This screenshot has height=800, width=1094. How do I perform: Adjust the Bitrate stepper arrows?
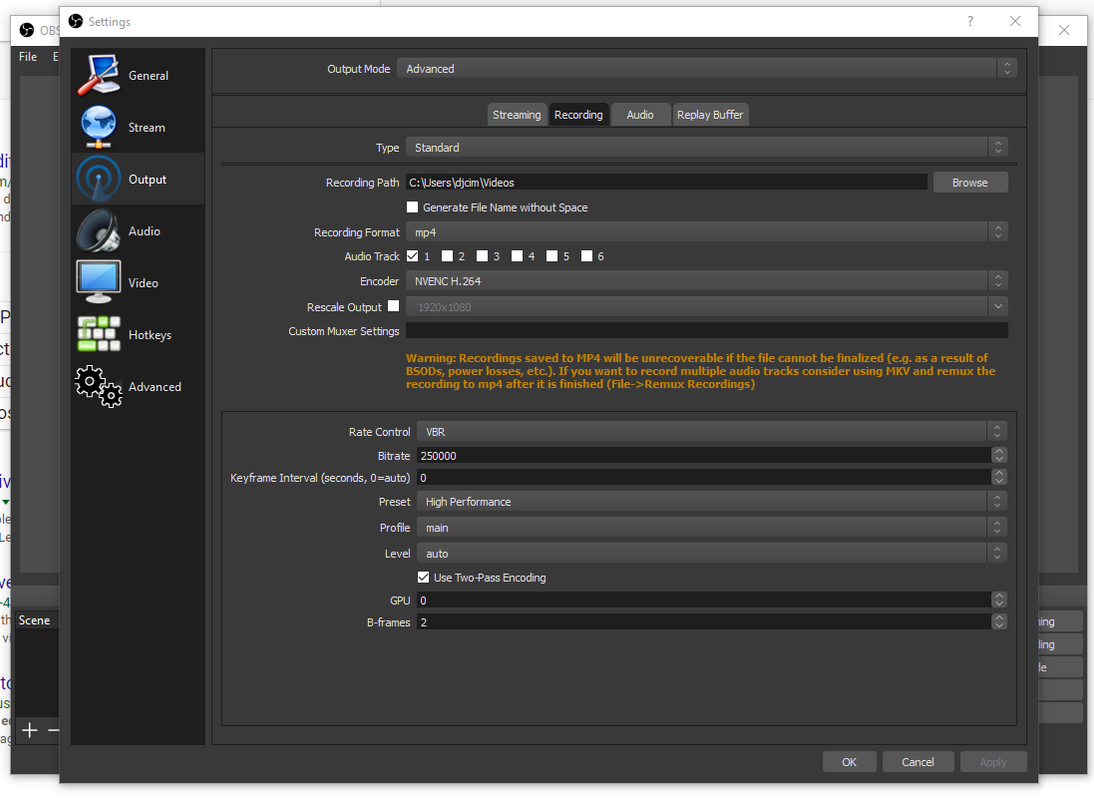(x=999, y=455)
